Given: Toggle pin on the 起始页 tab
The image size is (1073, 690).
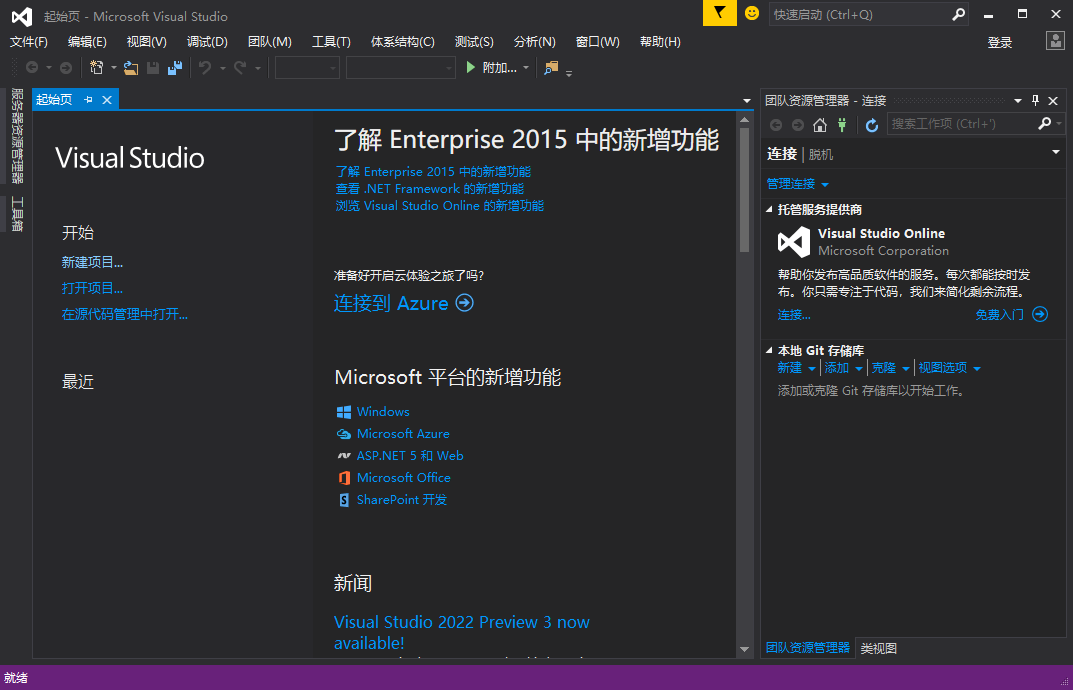Looking at the screenshot, I should (x=88, y=100).
